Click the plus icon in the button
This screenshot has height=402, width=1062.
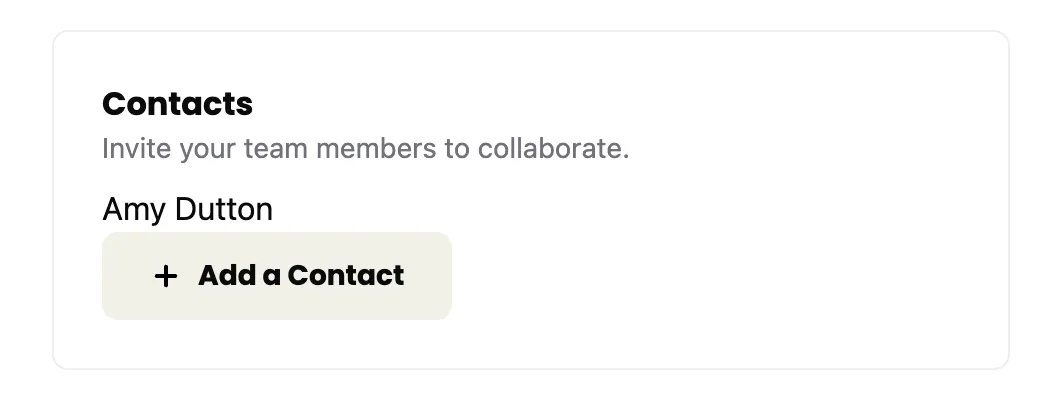[166, 276]
